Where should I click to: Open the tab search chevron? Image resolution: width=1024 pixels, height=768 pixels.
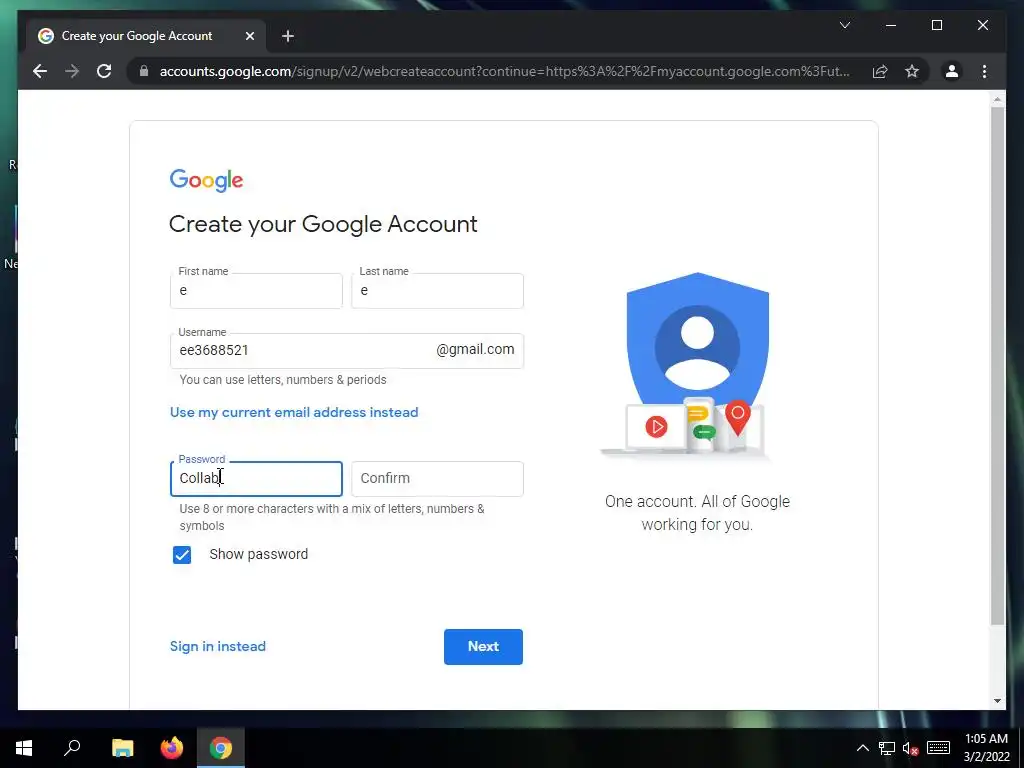tap(844, 25)
